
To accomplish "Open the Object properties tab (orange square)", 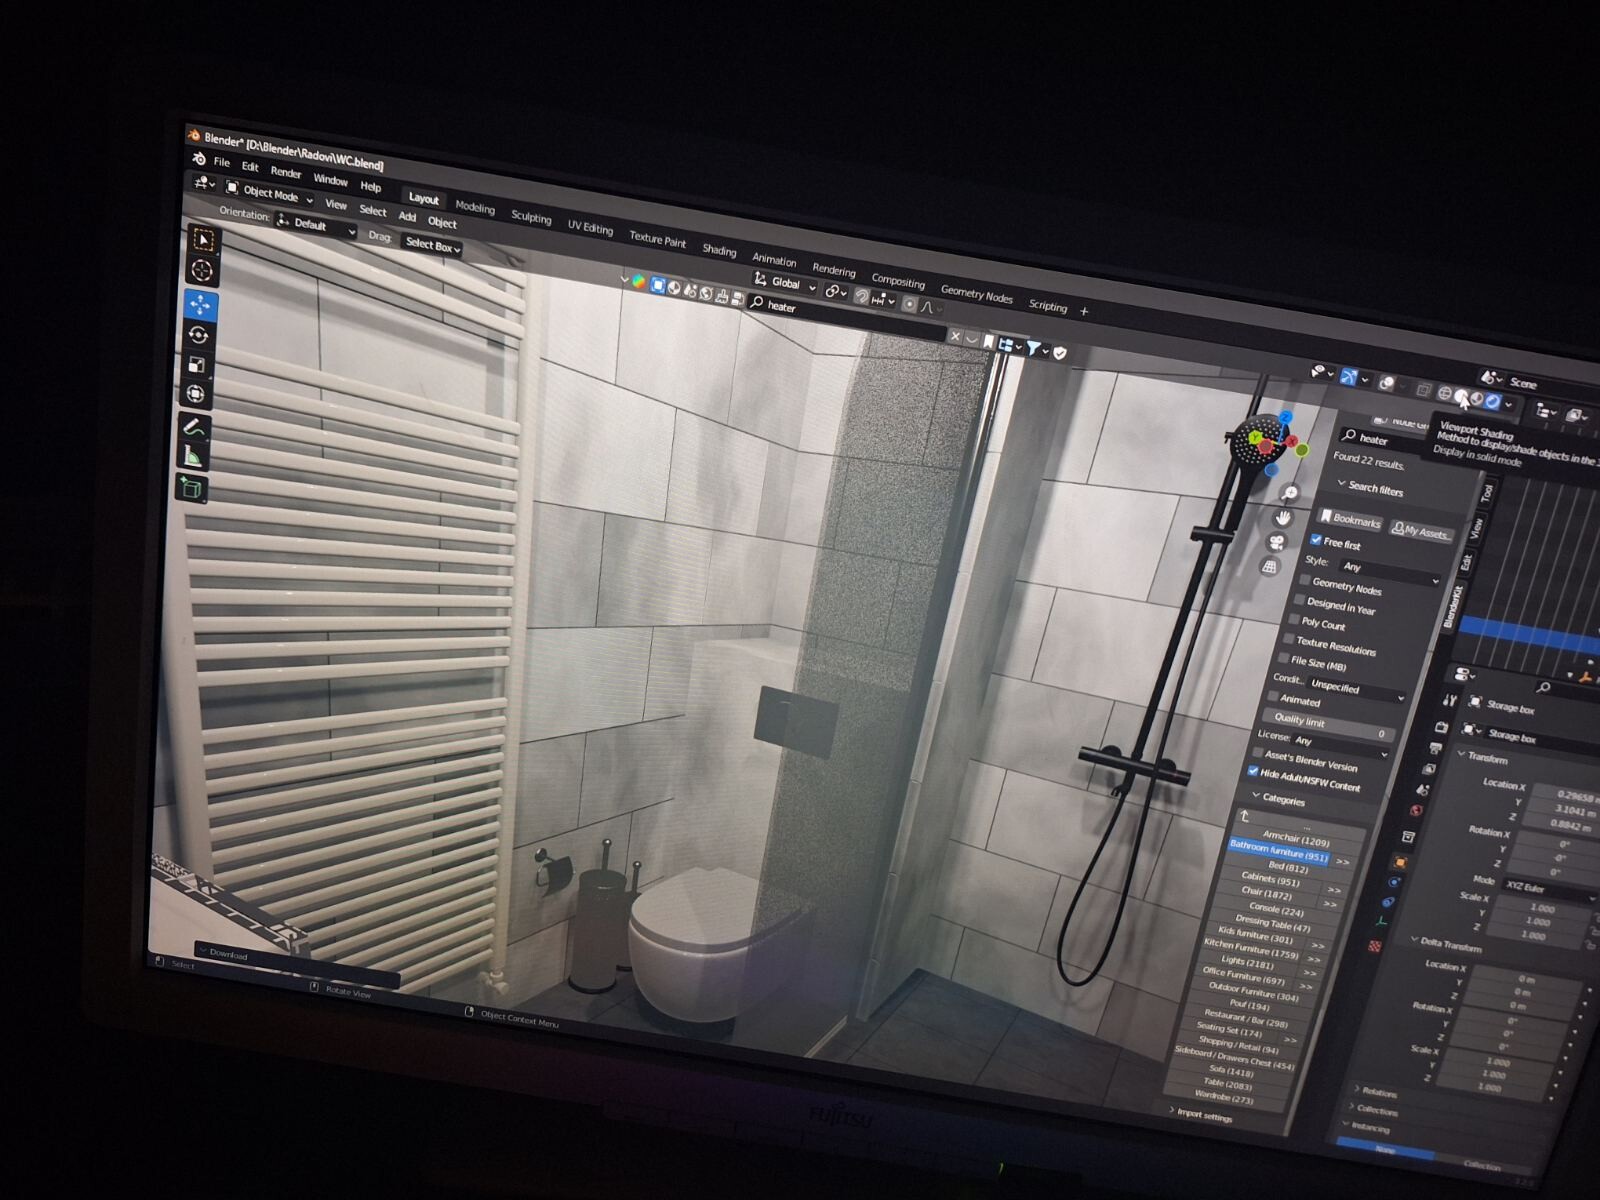I will pyautogui.click(x=1401, y=862).
